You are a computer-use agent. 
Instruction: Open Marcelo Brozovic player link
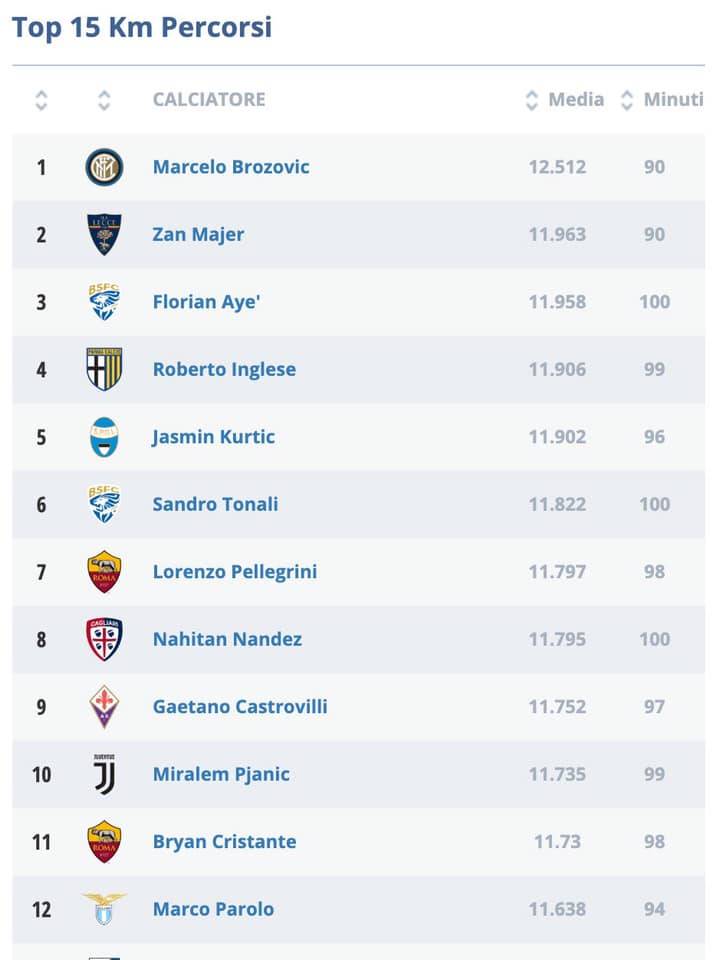(231, 167)
